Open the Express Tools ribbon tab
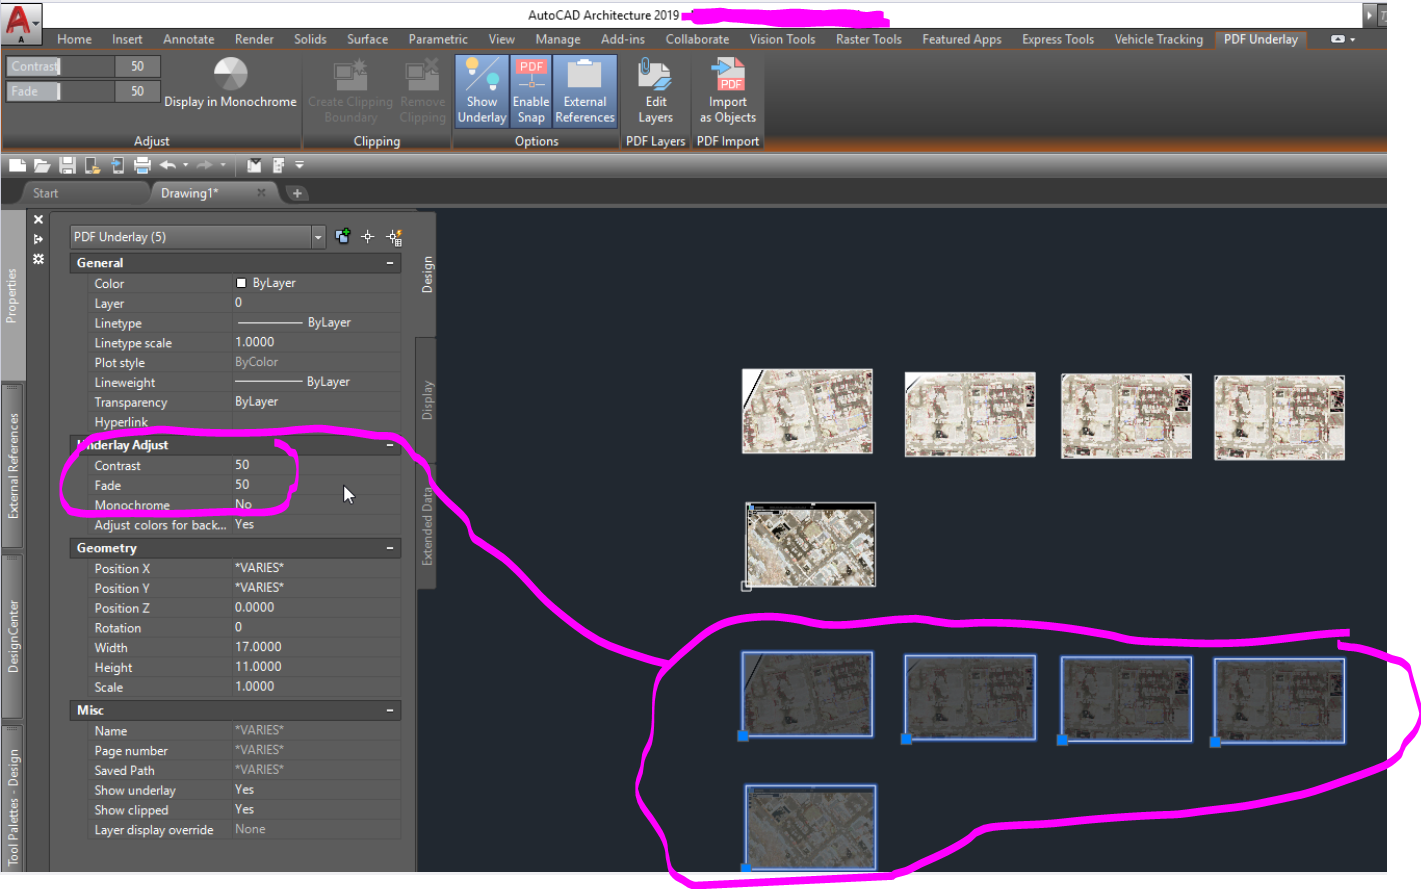The width and height of the screenshot is (1421, 889). (x=1058, y=39)
